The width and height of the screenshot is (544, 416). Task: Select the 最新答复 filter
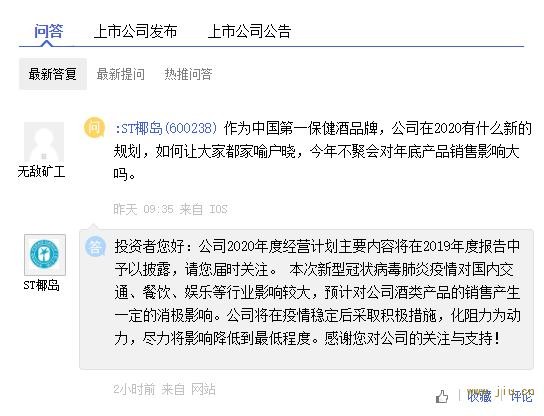[x=53, y=74]
